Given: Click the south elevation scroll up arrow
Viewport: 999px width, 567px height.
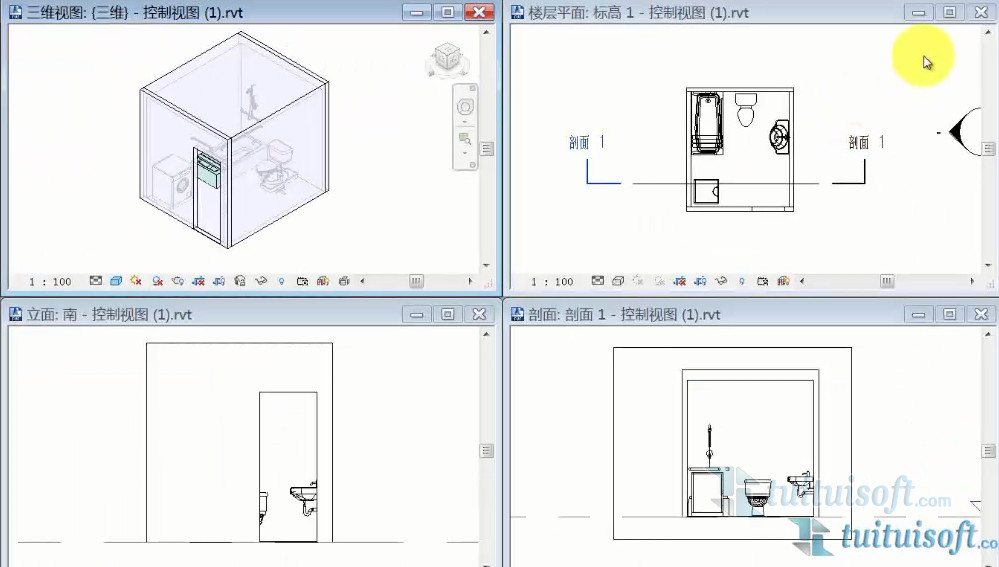Looking at the screenshot, I should 486,334.
